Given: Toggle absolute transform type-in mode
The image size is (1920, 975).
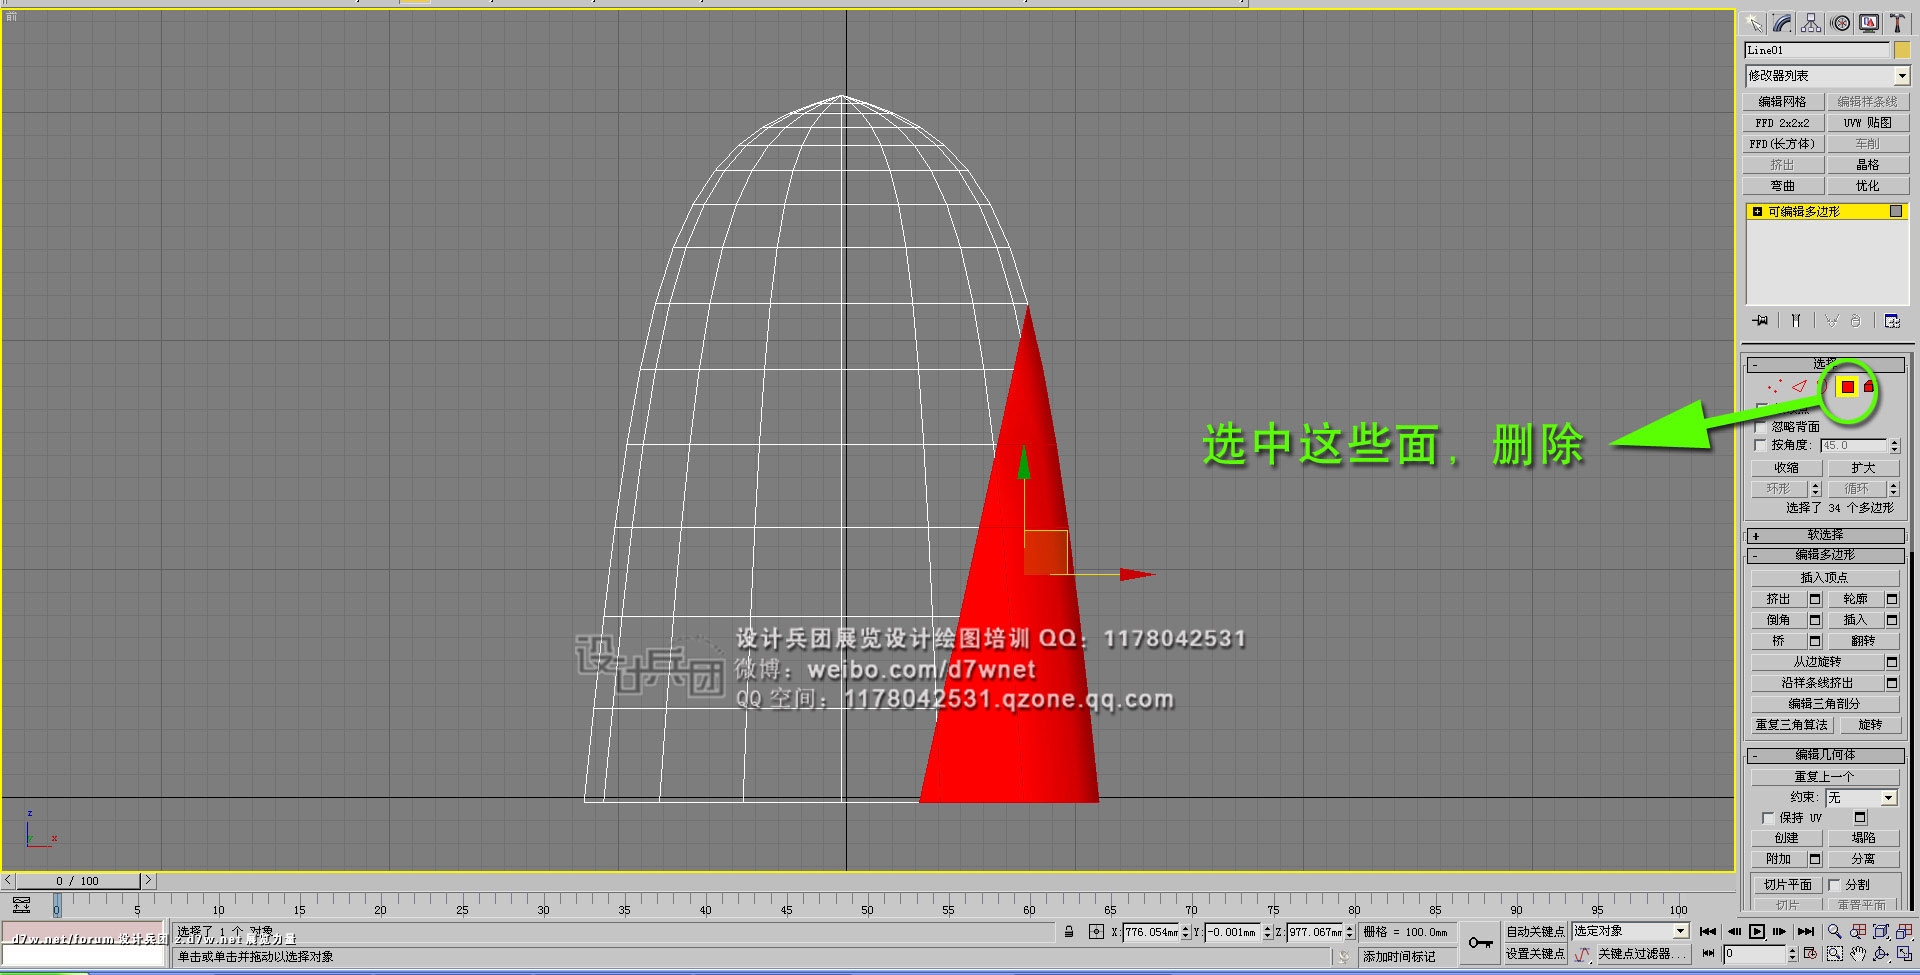Looking at the screenshot, I should point(1096,932).
